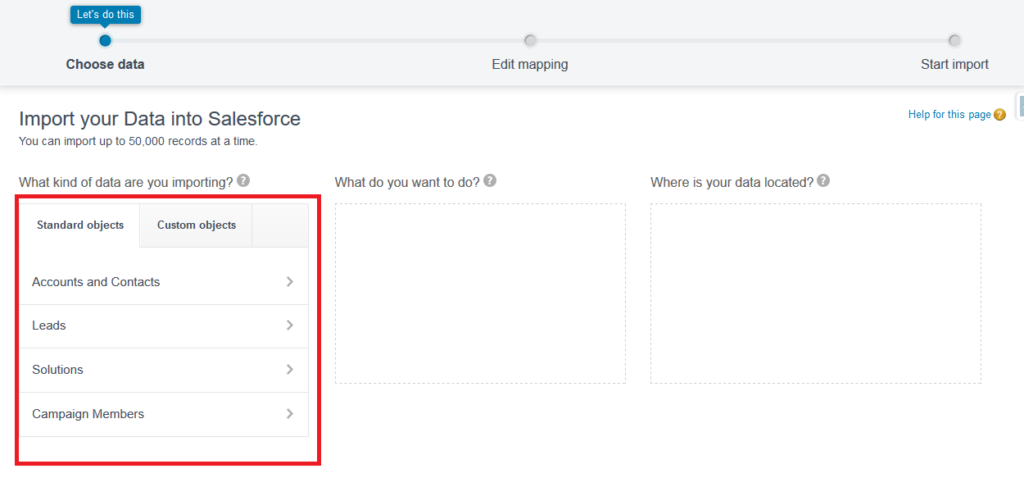
Task: Click the 'Choose data' step label
Action: 105,65
